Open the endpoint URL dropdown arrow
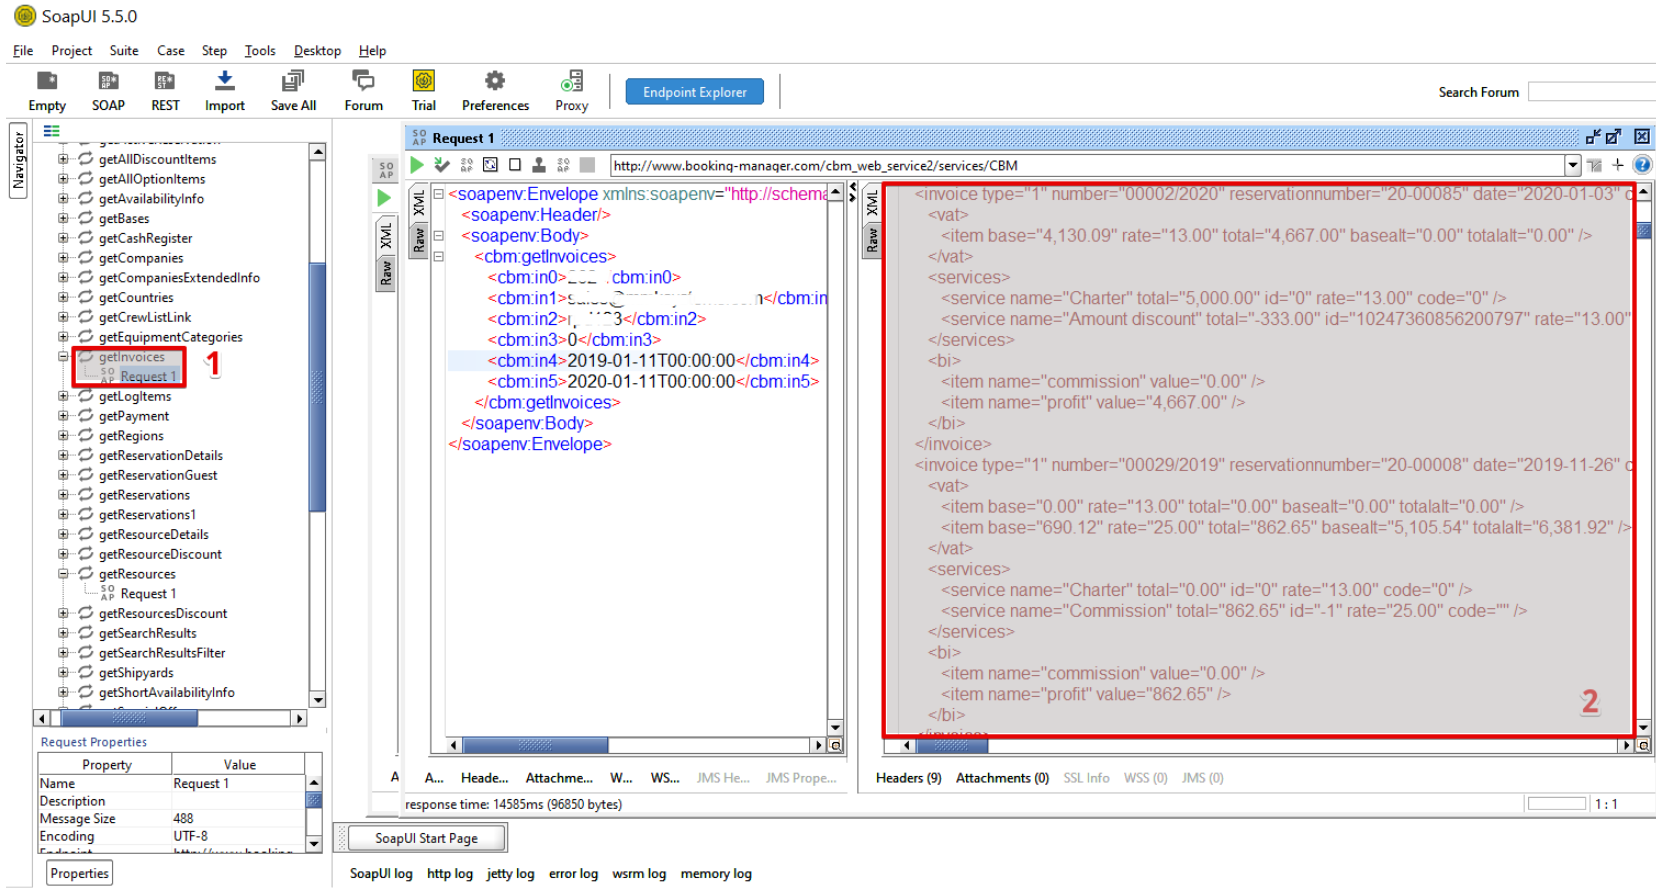Viewport: 1665px width, 893px height. pyautogui.click(x=1573, y=165)
